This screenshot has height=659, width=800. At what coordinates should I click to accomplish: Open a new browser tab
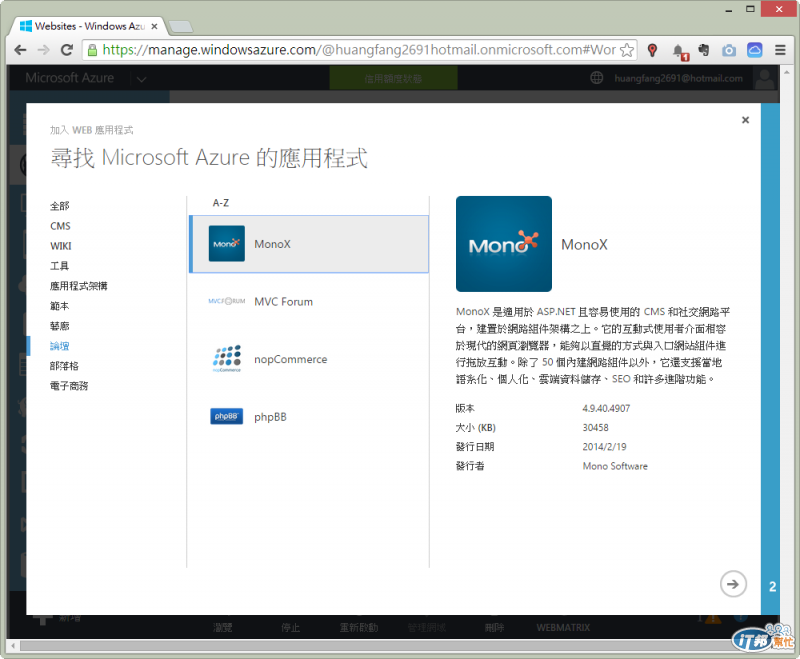pos(181,26)
